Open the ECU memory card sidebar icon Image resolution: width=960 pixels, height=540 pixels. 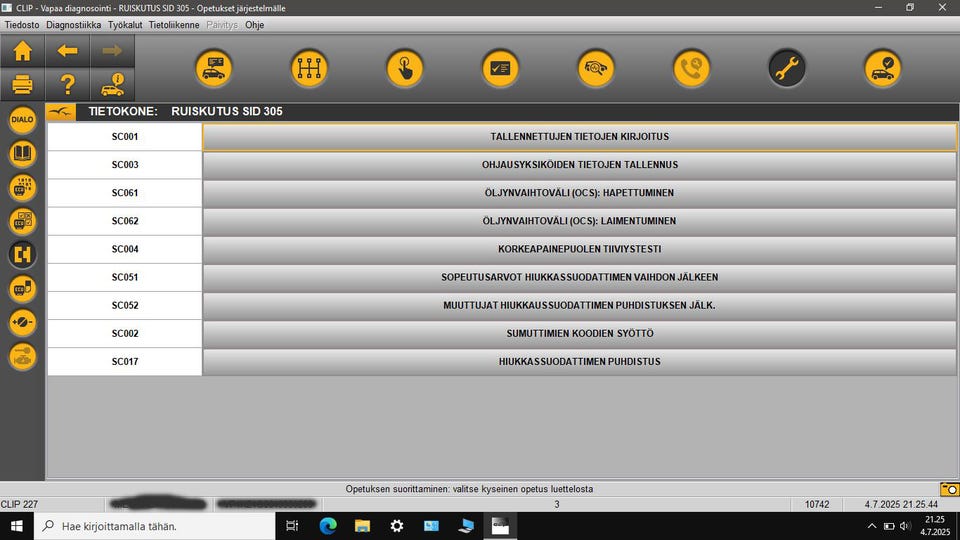click(x=22, y=288)
